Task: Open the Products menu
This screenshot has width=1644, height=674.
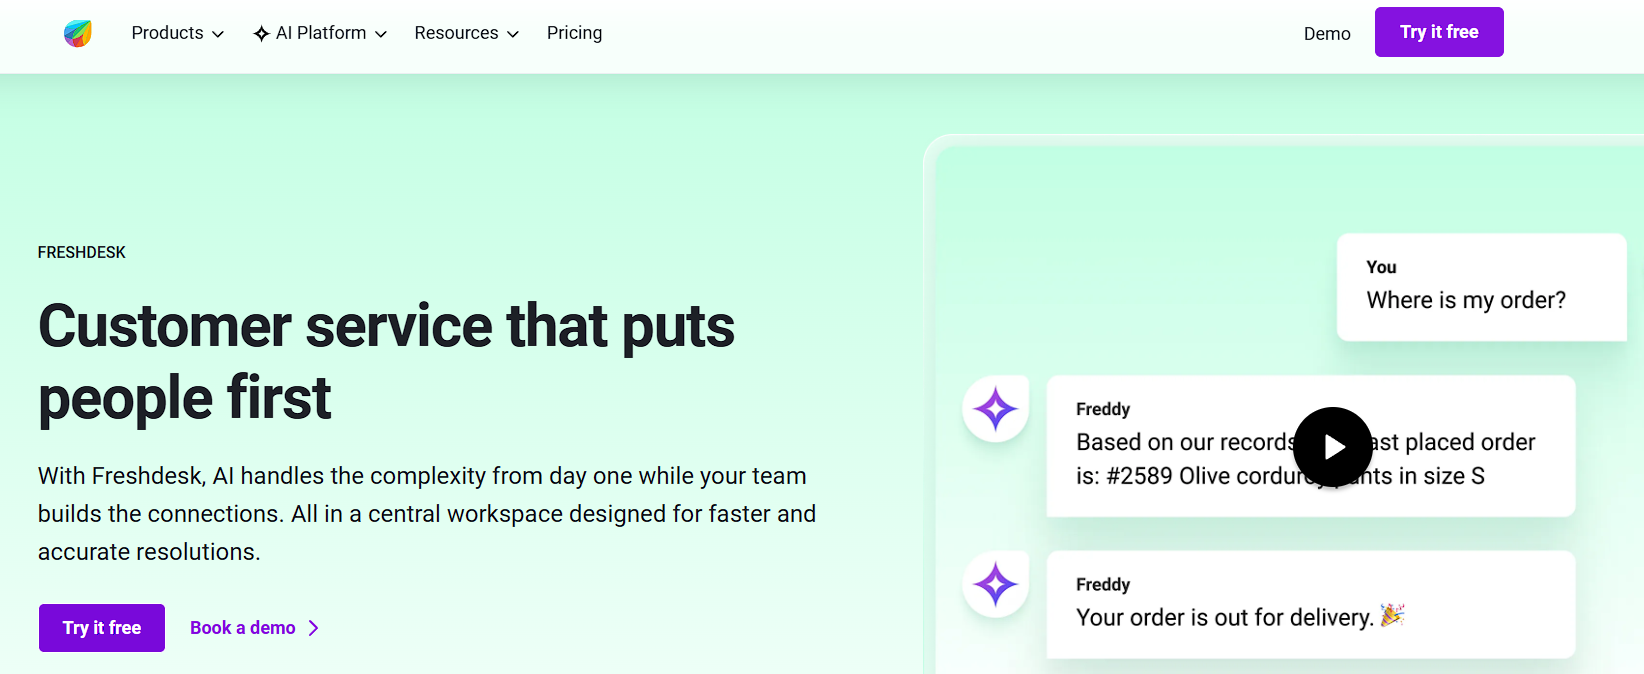Action: (x=178, y=33)
